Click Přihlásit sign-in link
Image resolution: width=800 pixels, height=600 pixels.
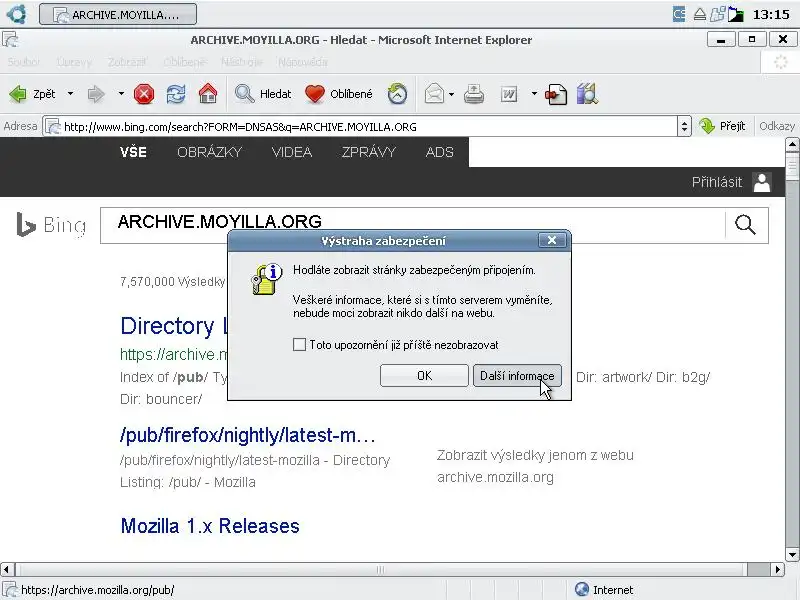pyautogui.click(x=717, y=182)
